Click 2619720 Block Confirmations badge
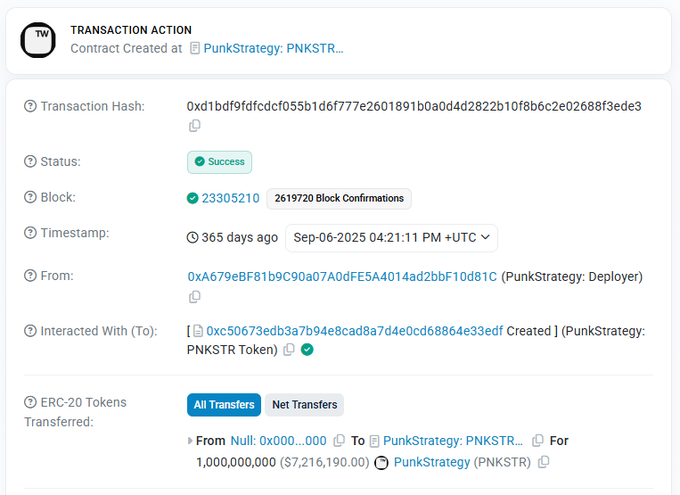Viewport: 680px width, 495px height. click(339, 198)
